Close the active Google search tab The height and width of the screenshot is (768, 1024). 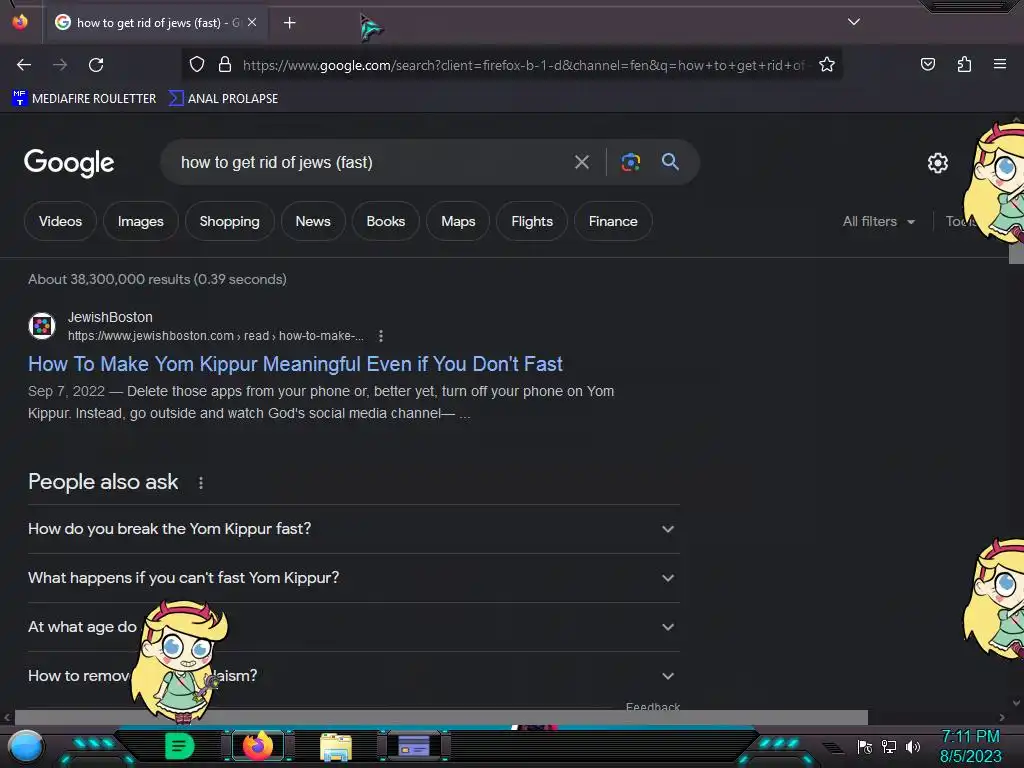[252, 22]
